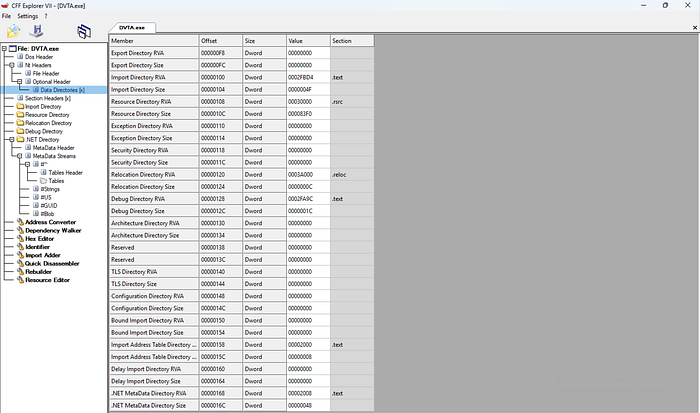Image resolution: width=700 pixels, height=413 pixels.
Task: Open the Settings menu
Action: click(28, 16)
